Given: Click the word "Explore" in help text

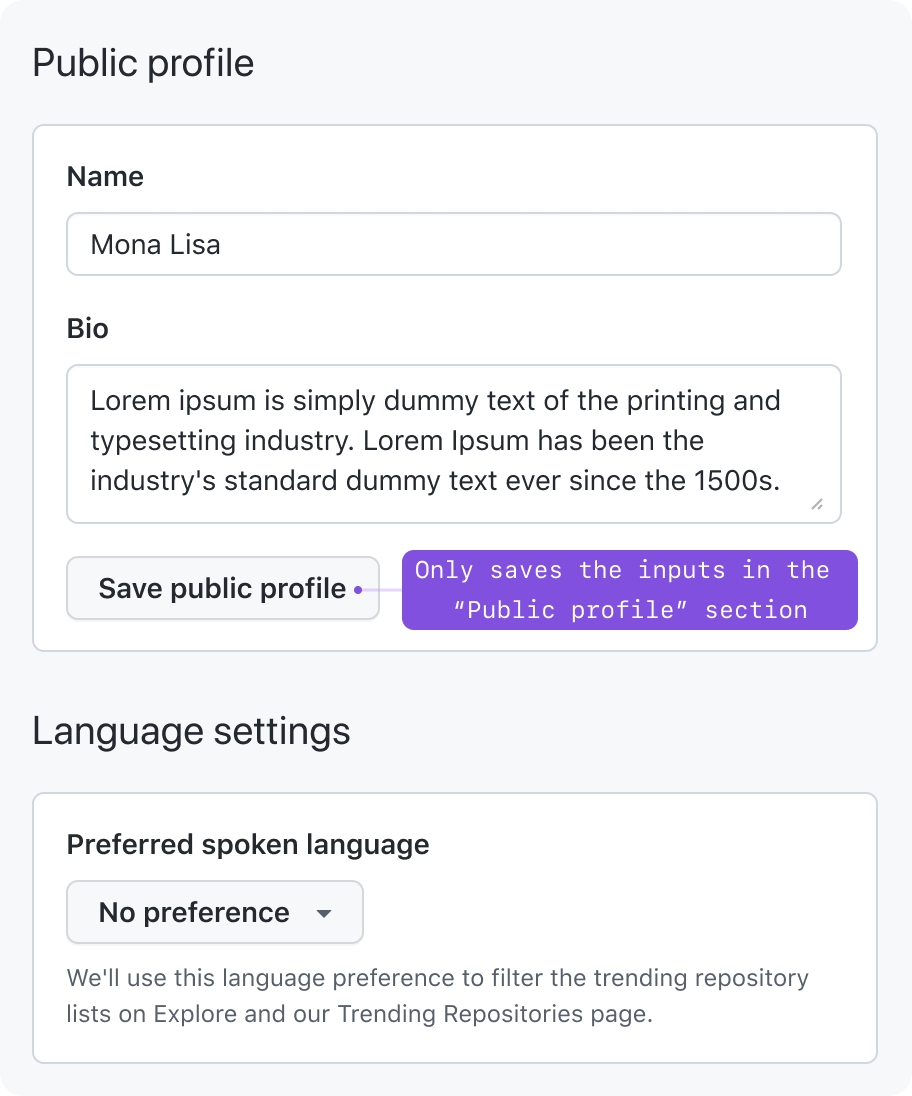Looking at the screenshot, I should click(x=195, y=1014).
